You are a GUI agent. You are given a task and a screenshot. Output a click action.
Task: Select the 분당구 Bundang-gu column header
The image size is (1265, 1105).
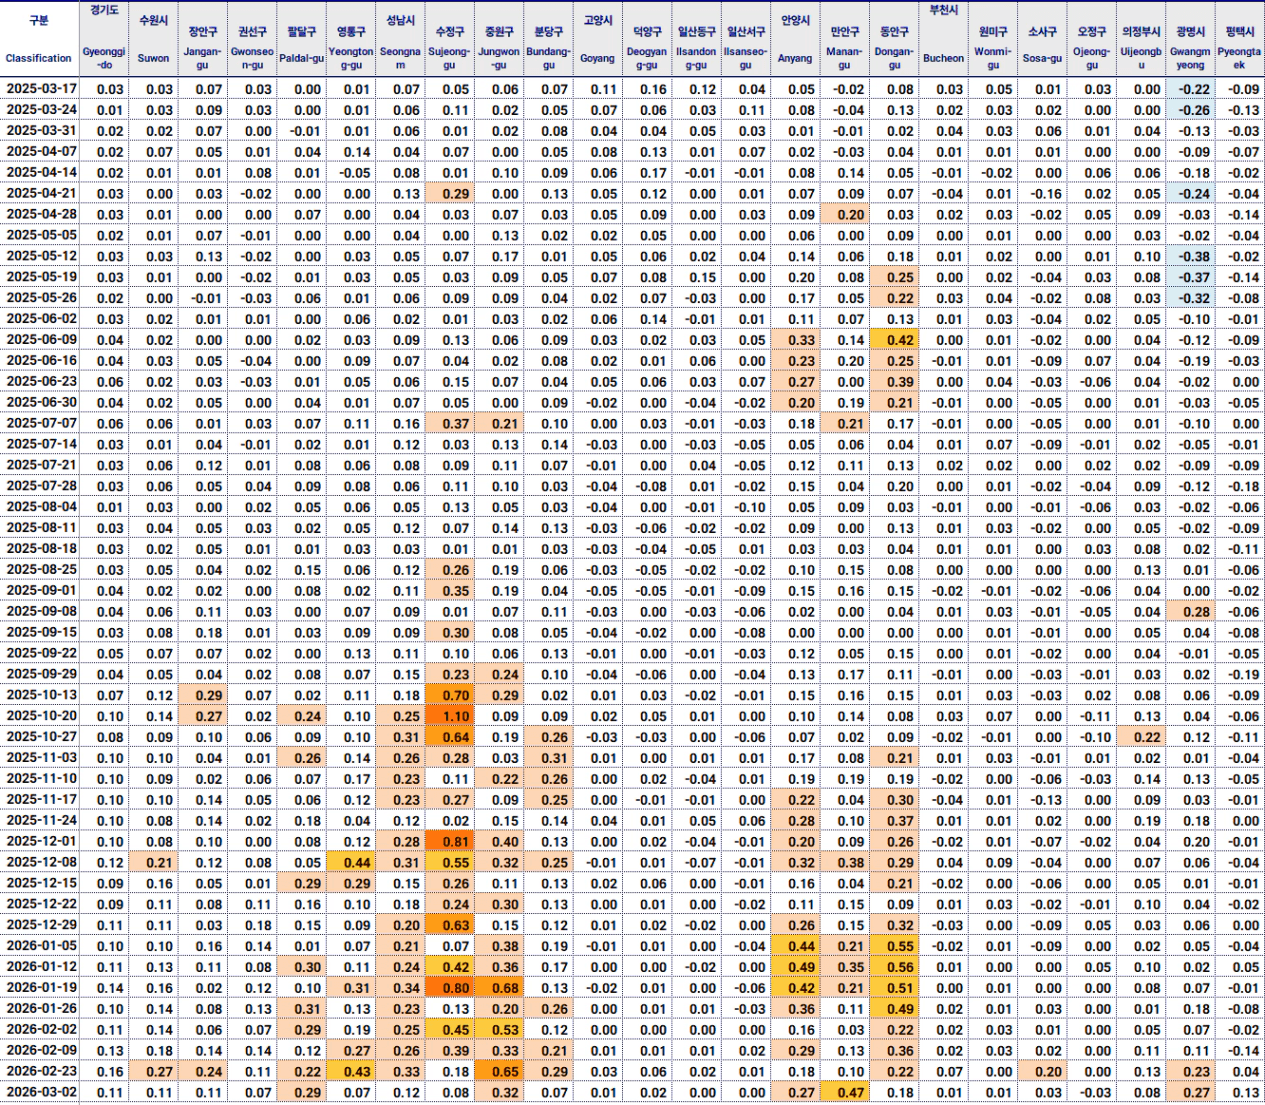tap(548, 39)
